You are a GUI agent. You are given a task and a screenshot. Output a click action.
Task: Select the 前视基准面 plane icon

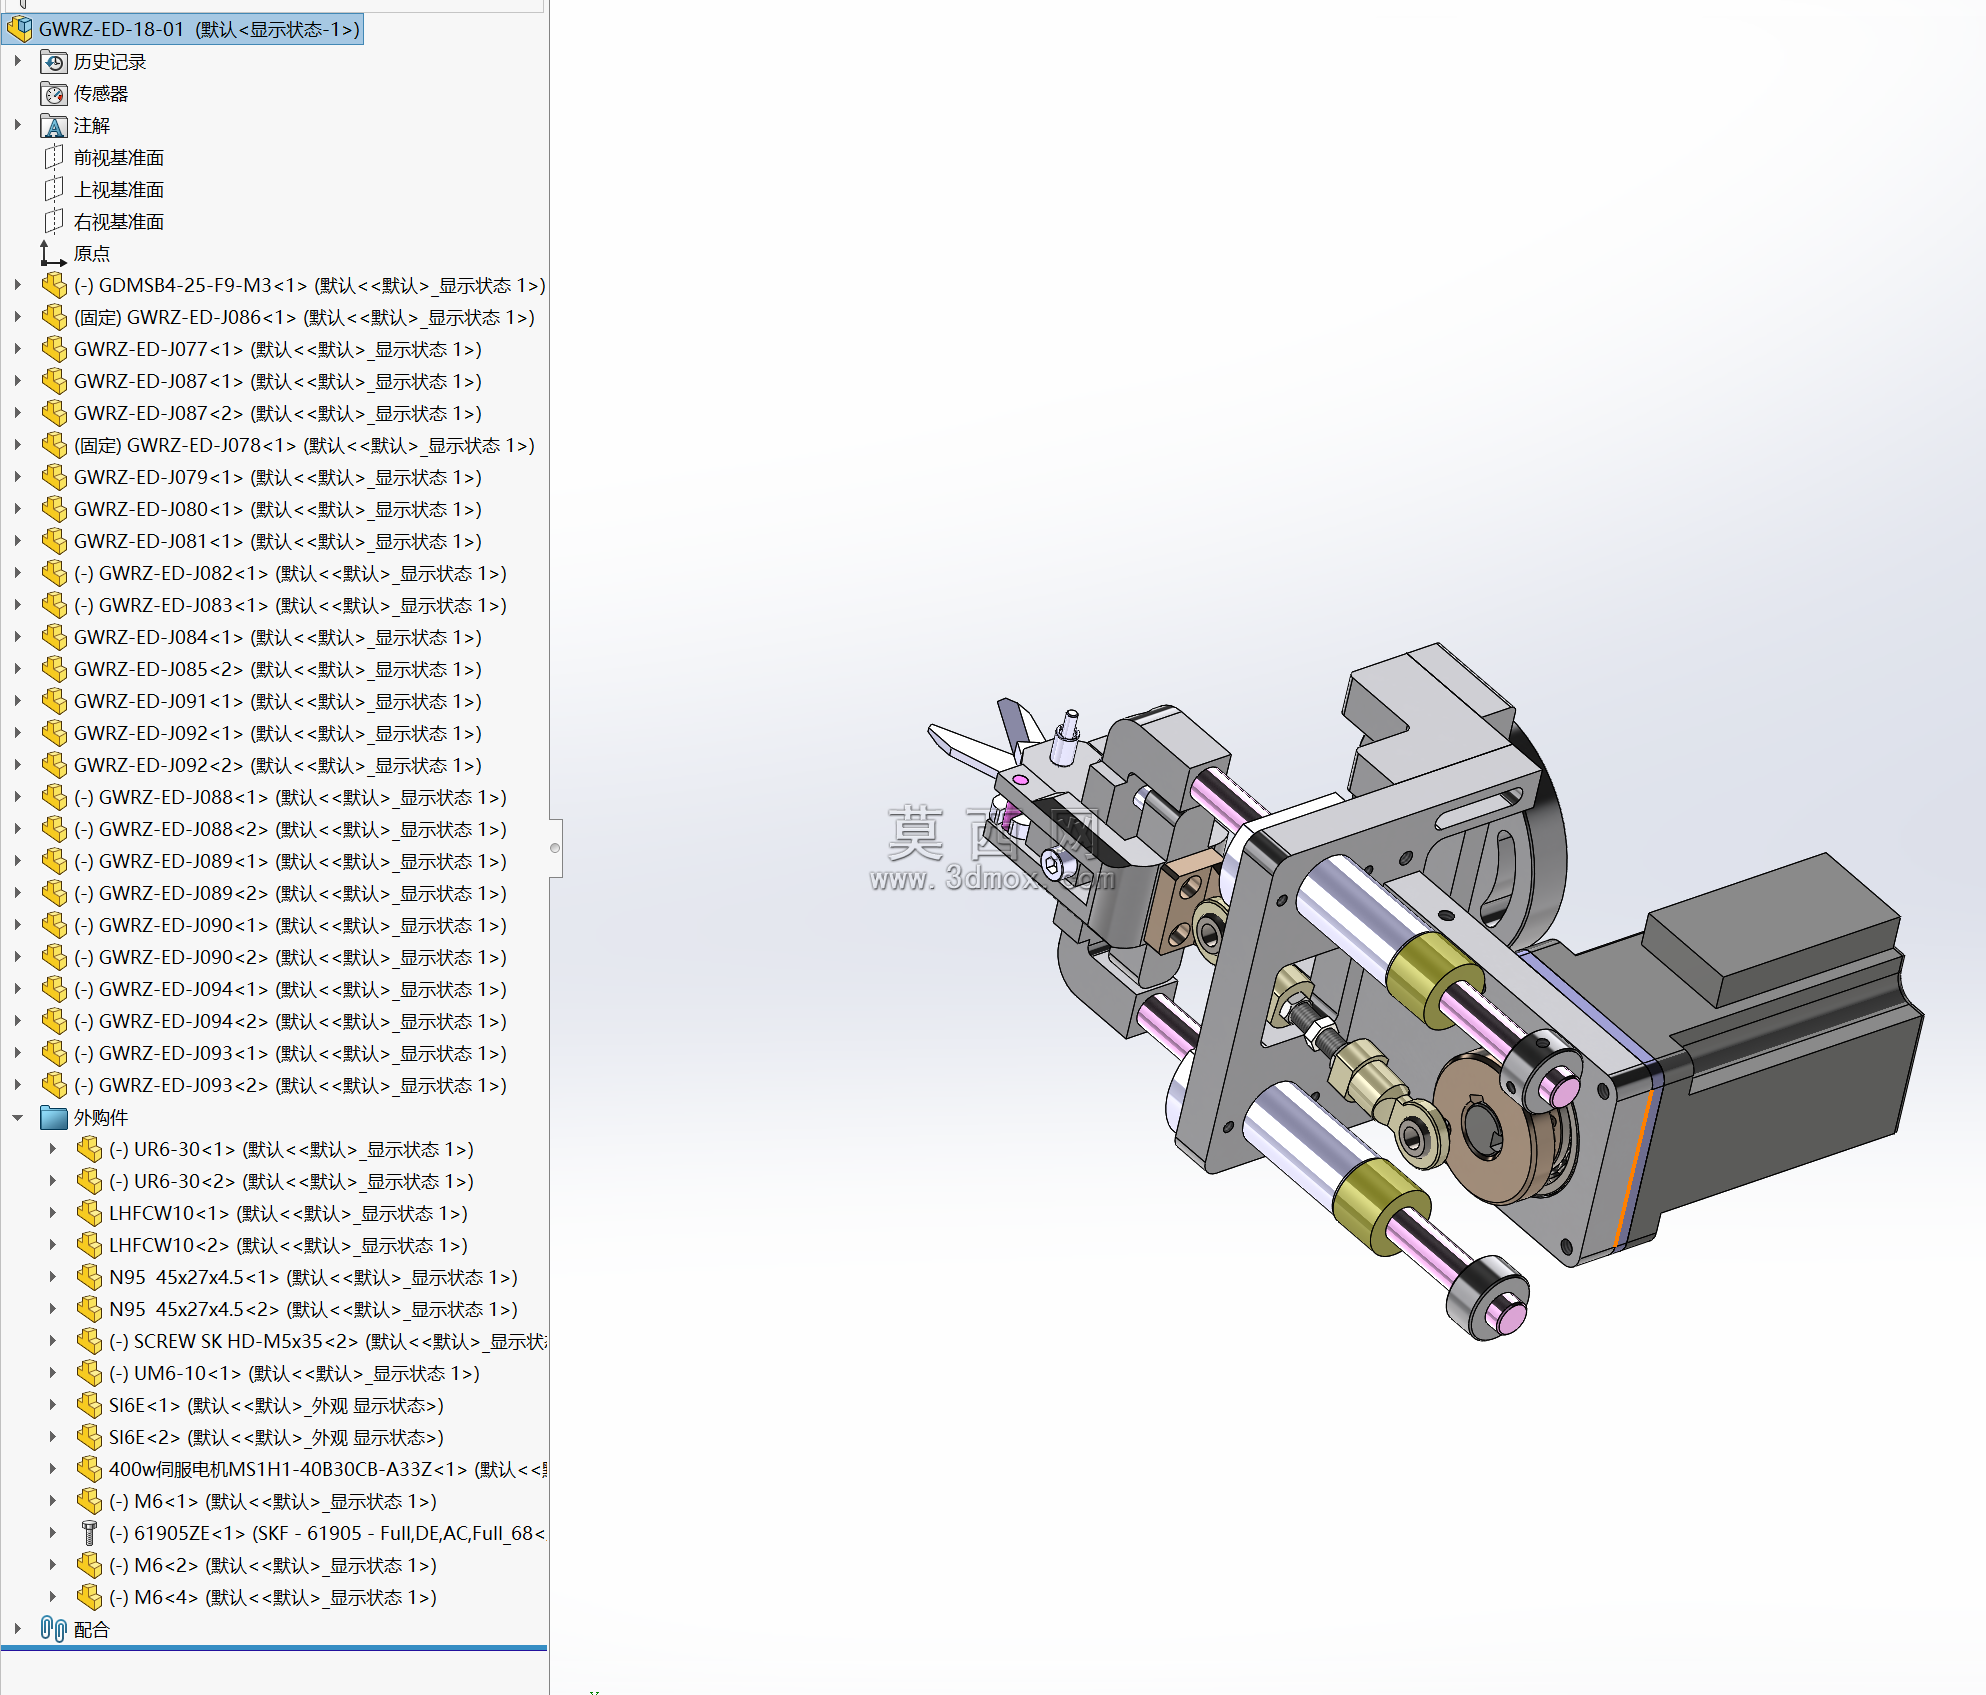54,158
